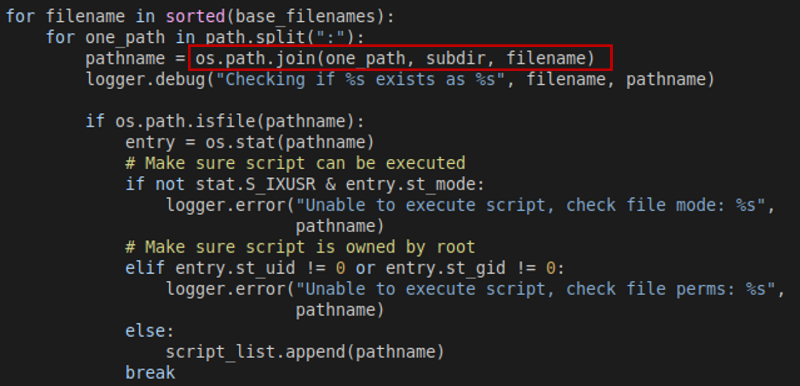Click the 'pathname =' variable assignment

click(x=135, y=59)
